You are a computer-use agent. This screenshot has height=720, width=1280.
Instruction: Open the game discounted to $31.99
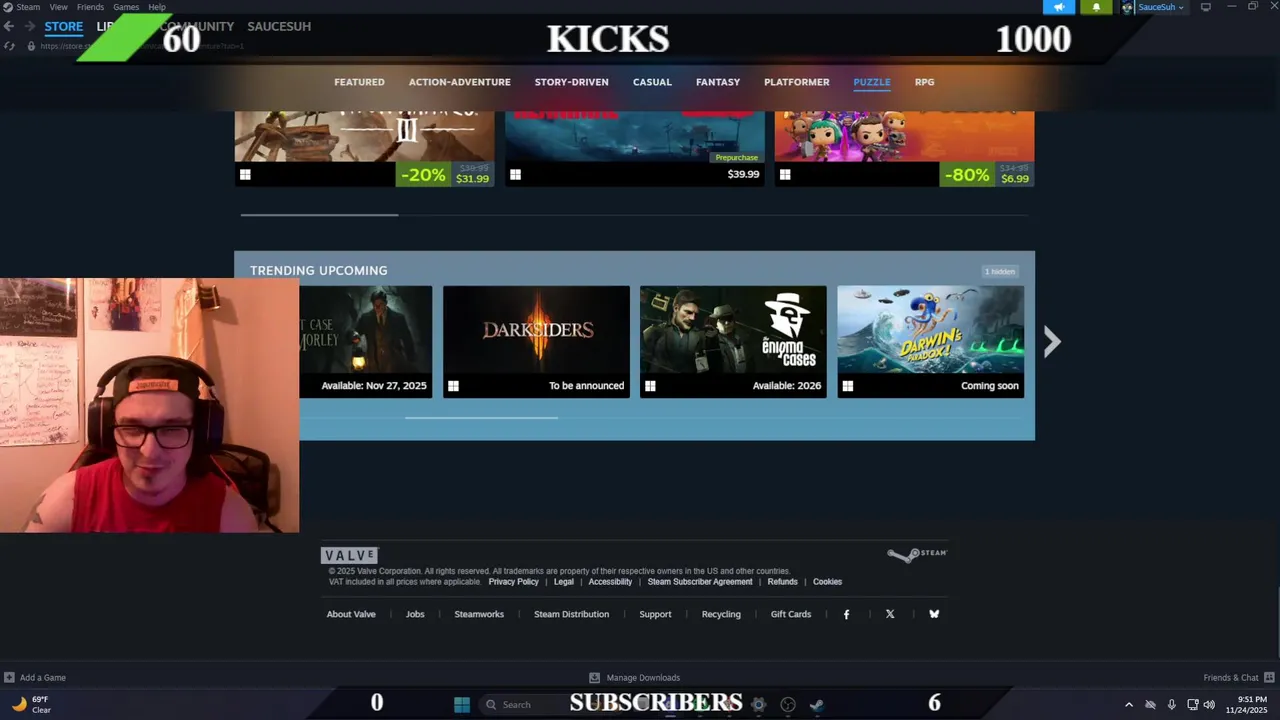click(364, 149)
